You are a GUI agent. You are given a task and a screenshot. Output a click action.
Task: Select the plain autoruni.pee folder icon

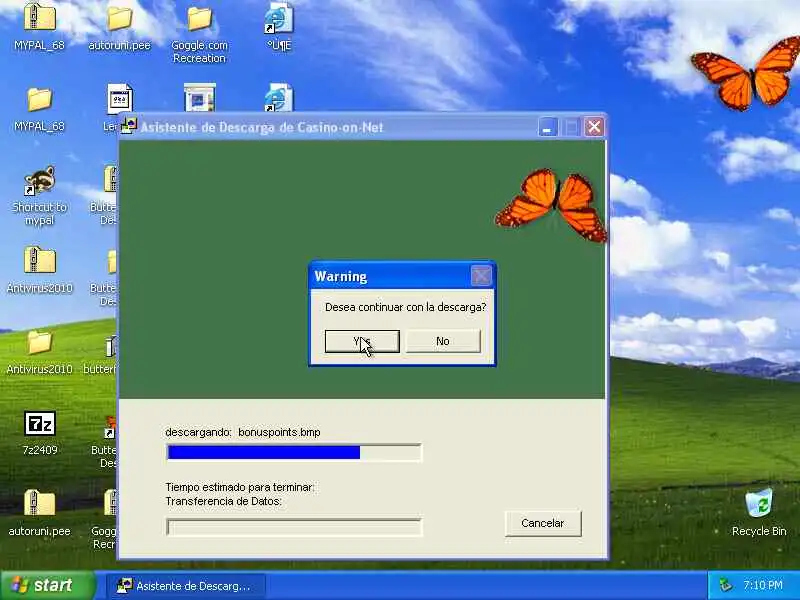(x=119, y=18)
